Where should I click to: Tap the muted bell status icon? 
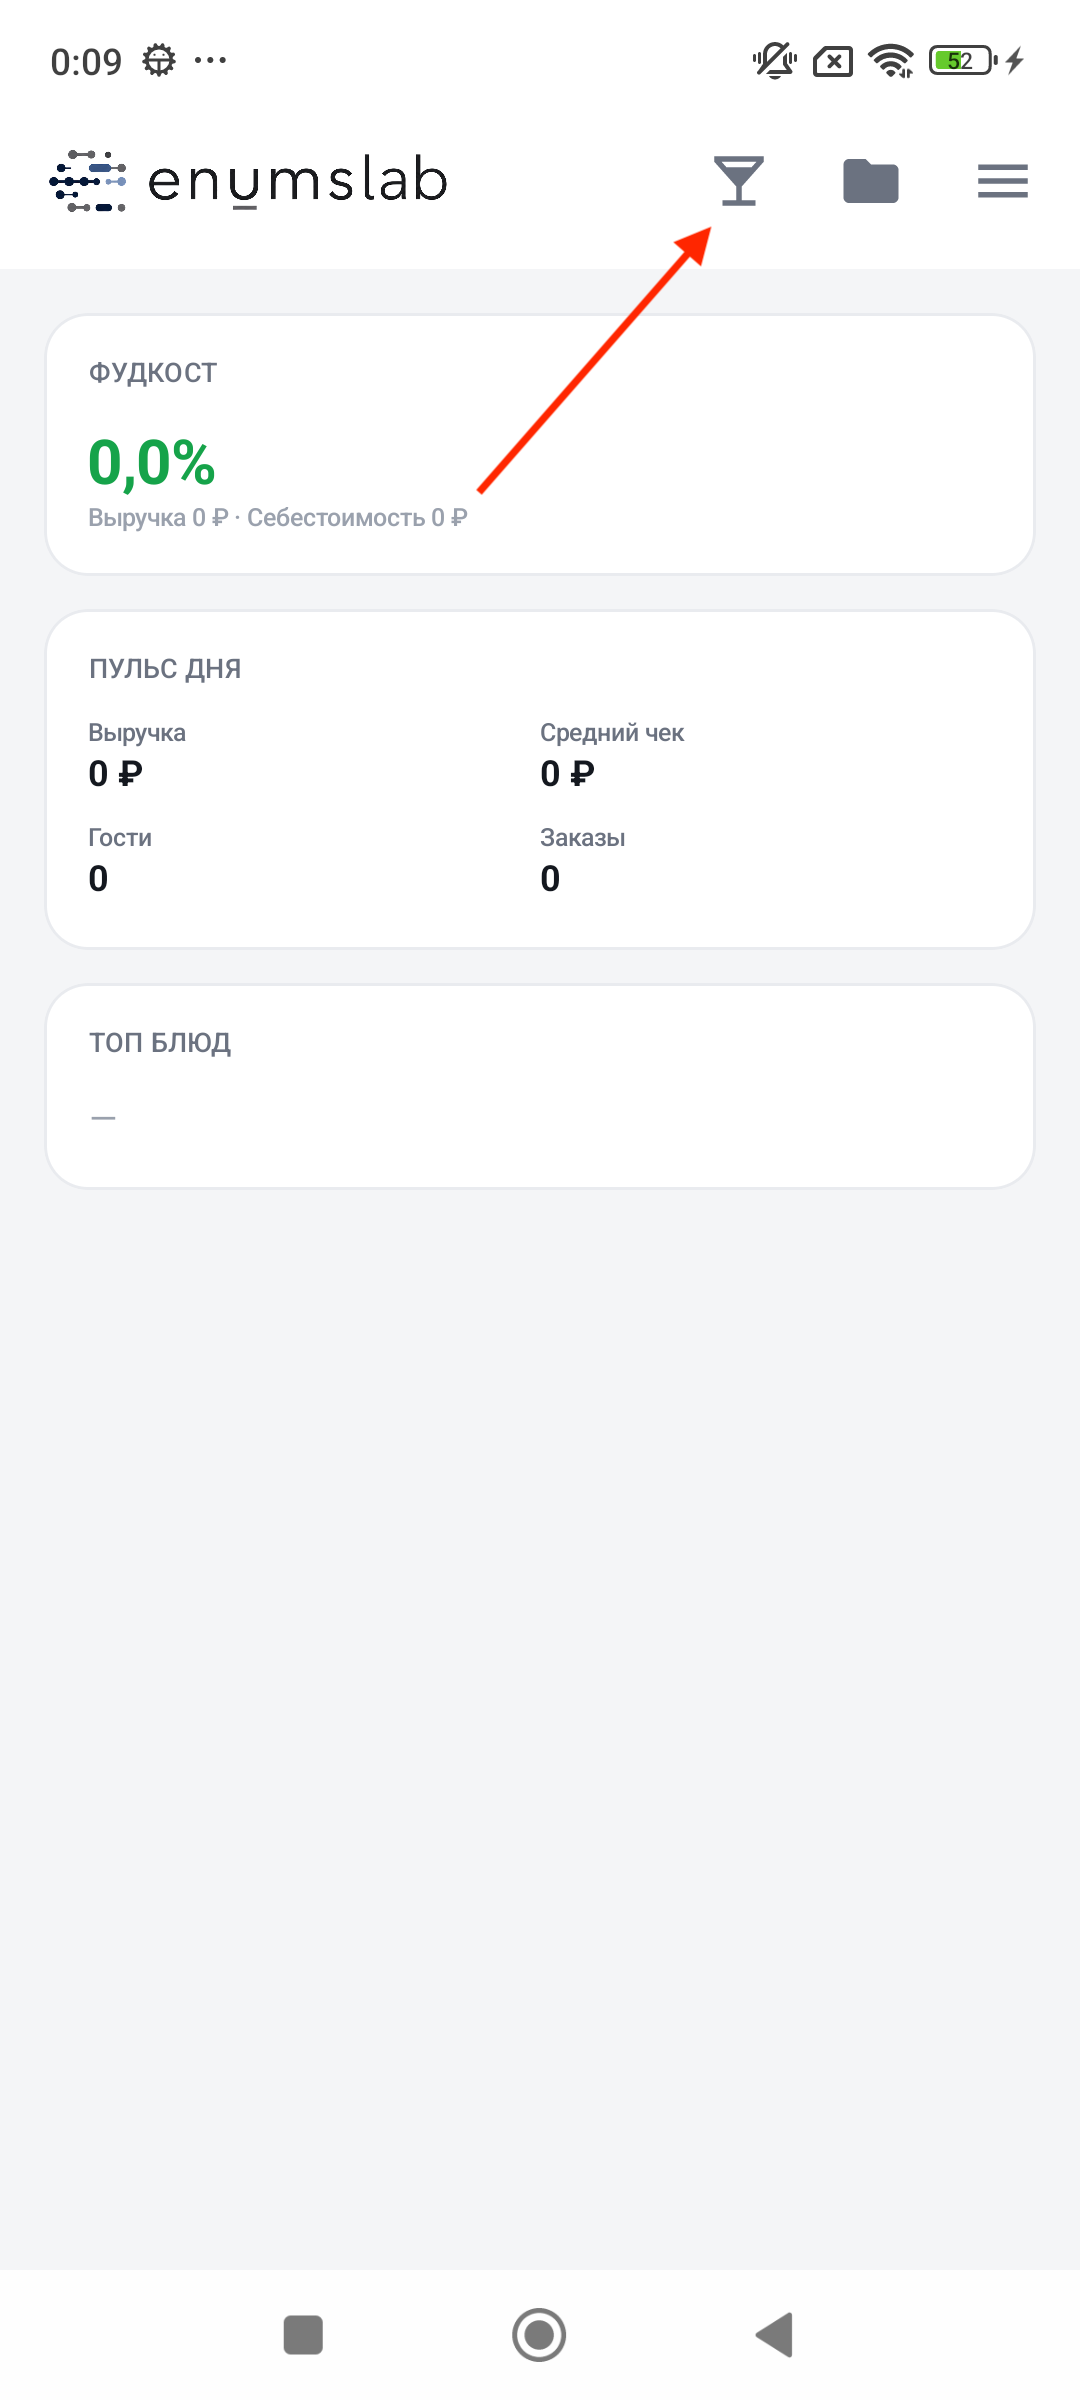[774, 61]
